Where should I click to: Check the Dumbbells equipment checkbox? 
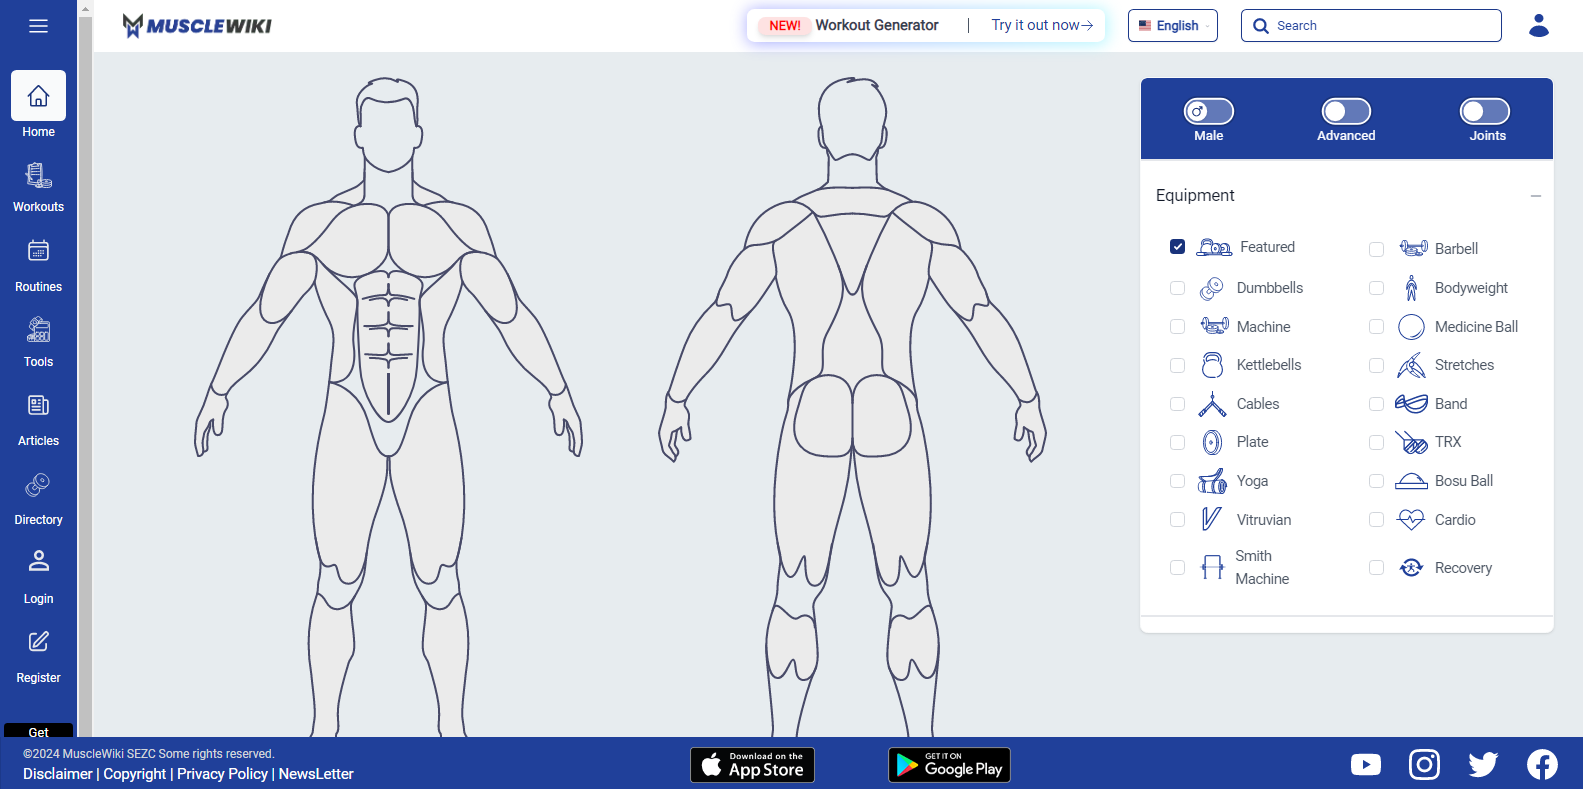1177,288
